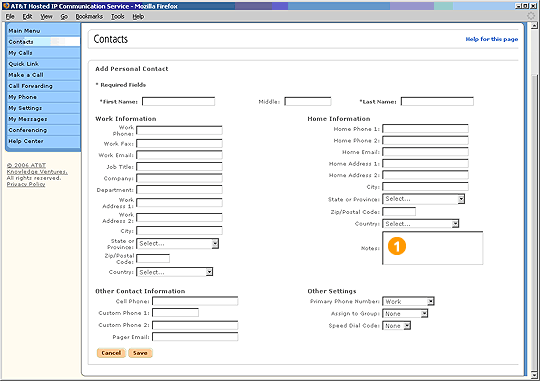Click into the Work Address 1 field
The width and height of the screenshot is (540, 381).
(x=179, y=203)
